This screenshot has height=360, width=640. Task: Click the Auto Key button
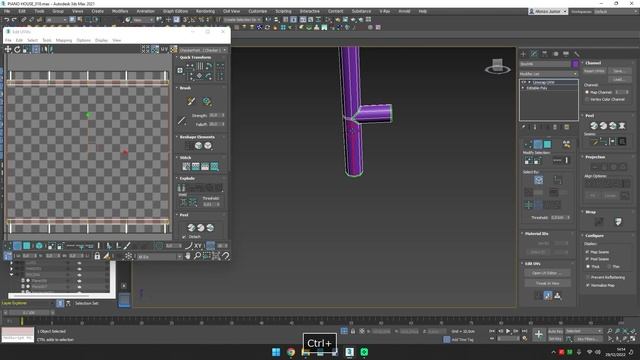point(555,331)
